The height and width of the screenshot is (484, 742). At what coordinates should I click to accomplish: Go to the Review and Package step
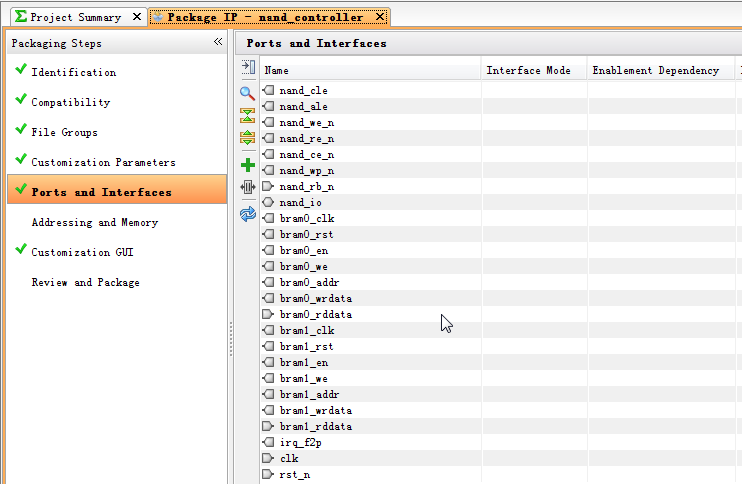[x=85, y=282]
